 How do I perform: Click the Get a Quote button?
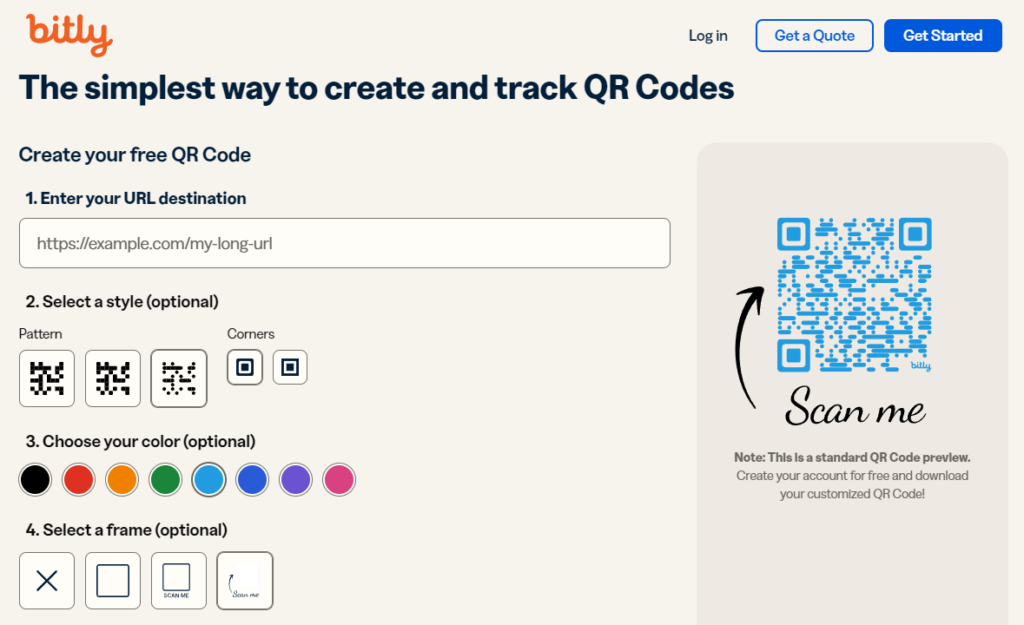coord(814,36)
